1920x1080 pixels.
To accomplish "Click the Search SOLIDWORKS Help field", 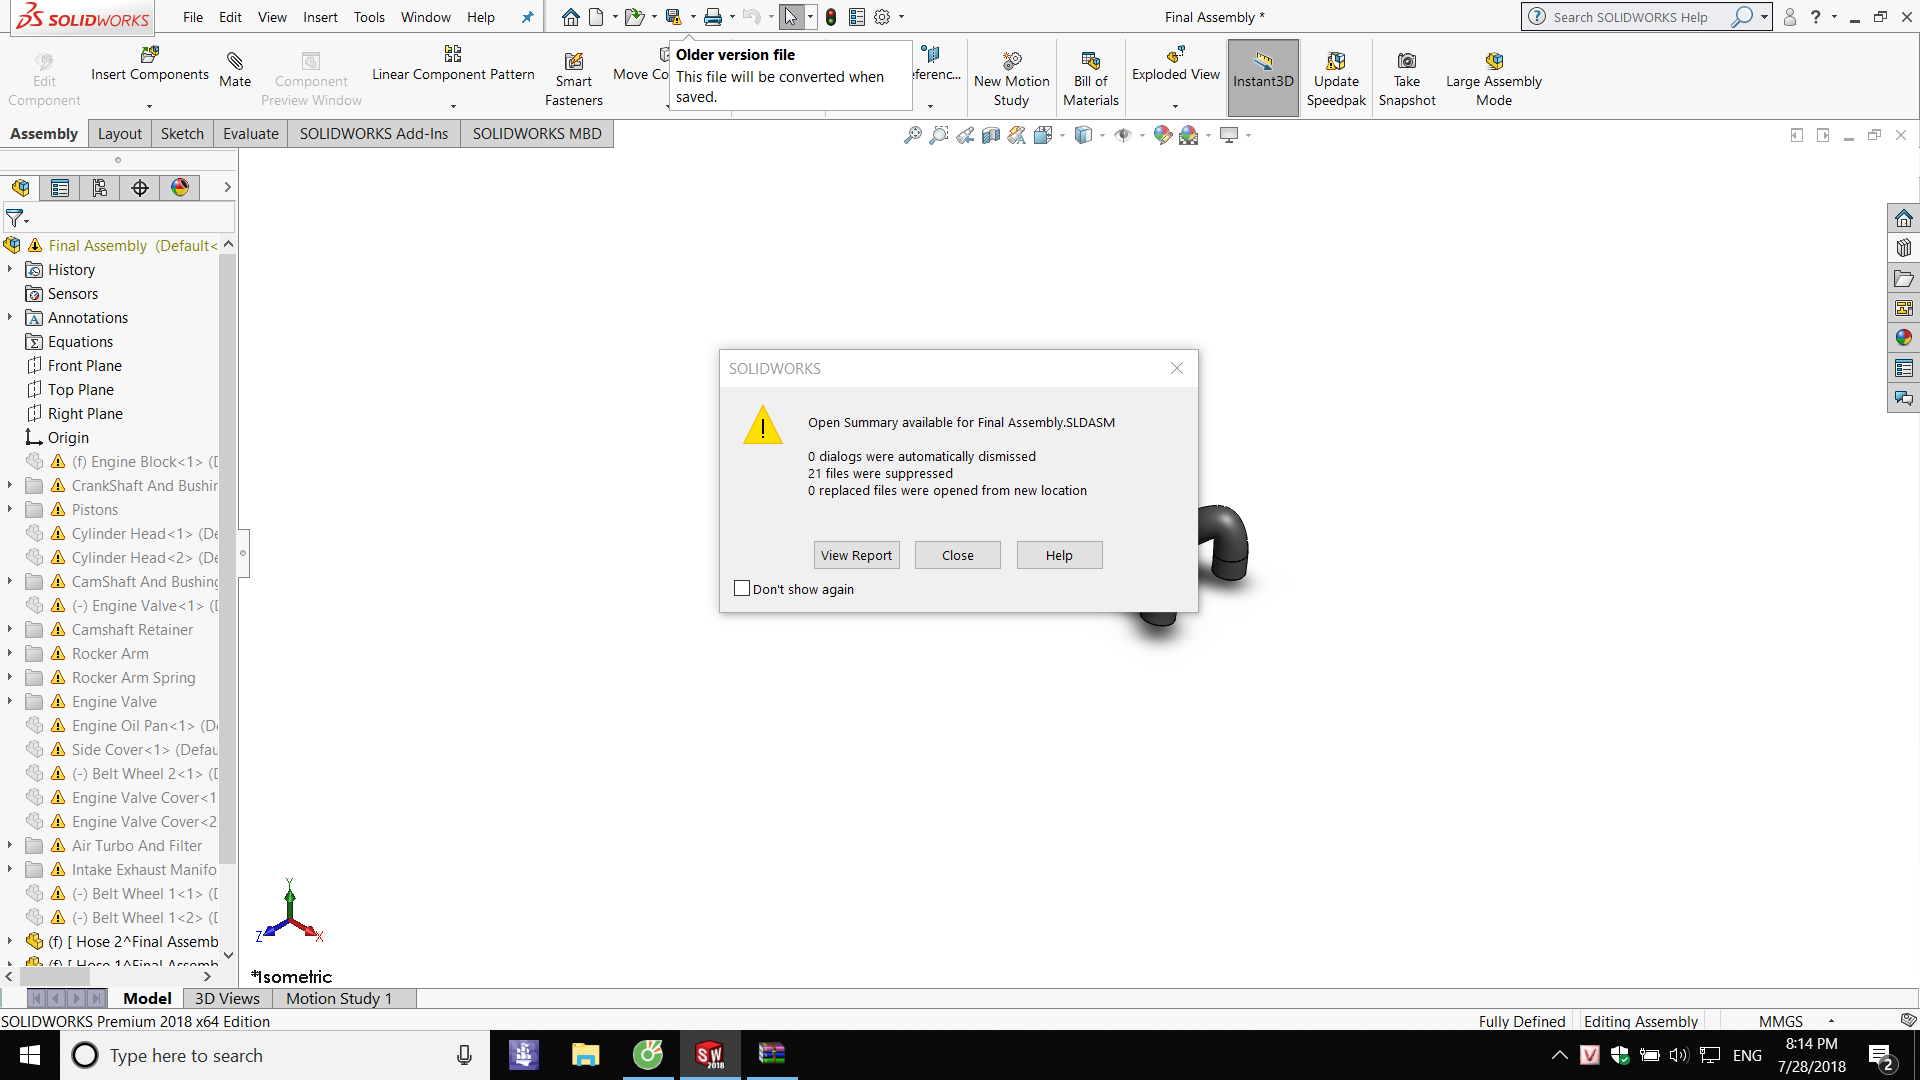I will coord(1630,17).
